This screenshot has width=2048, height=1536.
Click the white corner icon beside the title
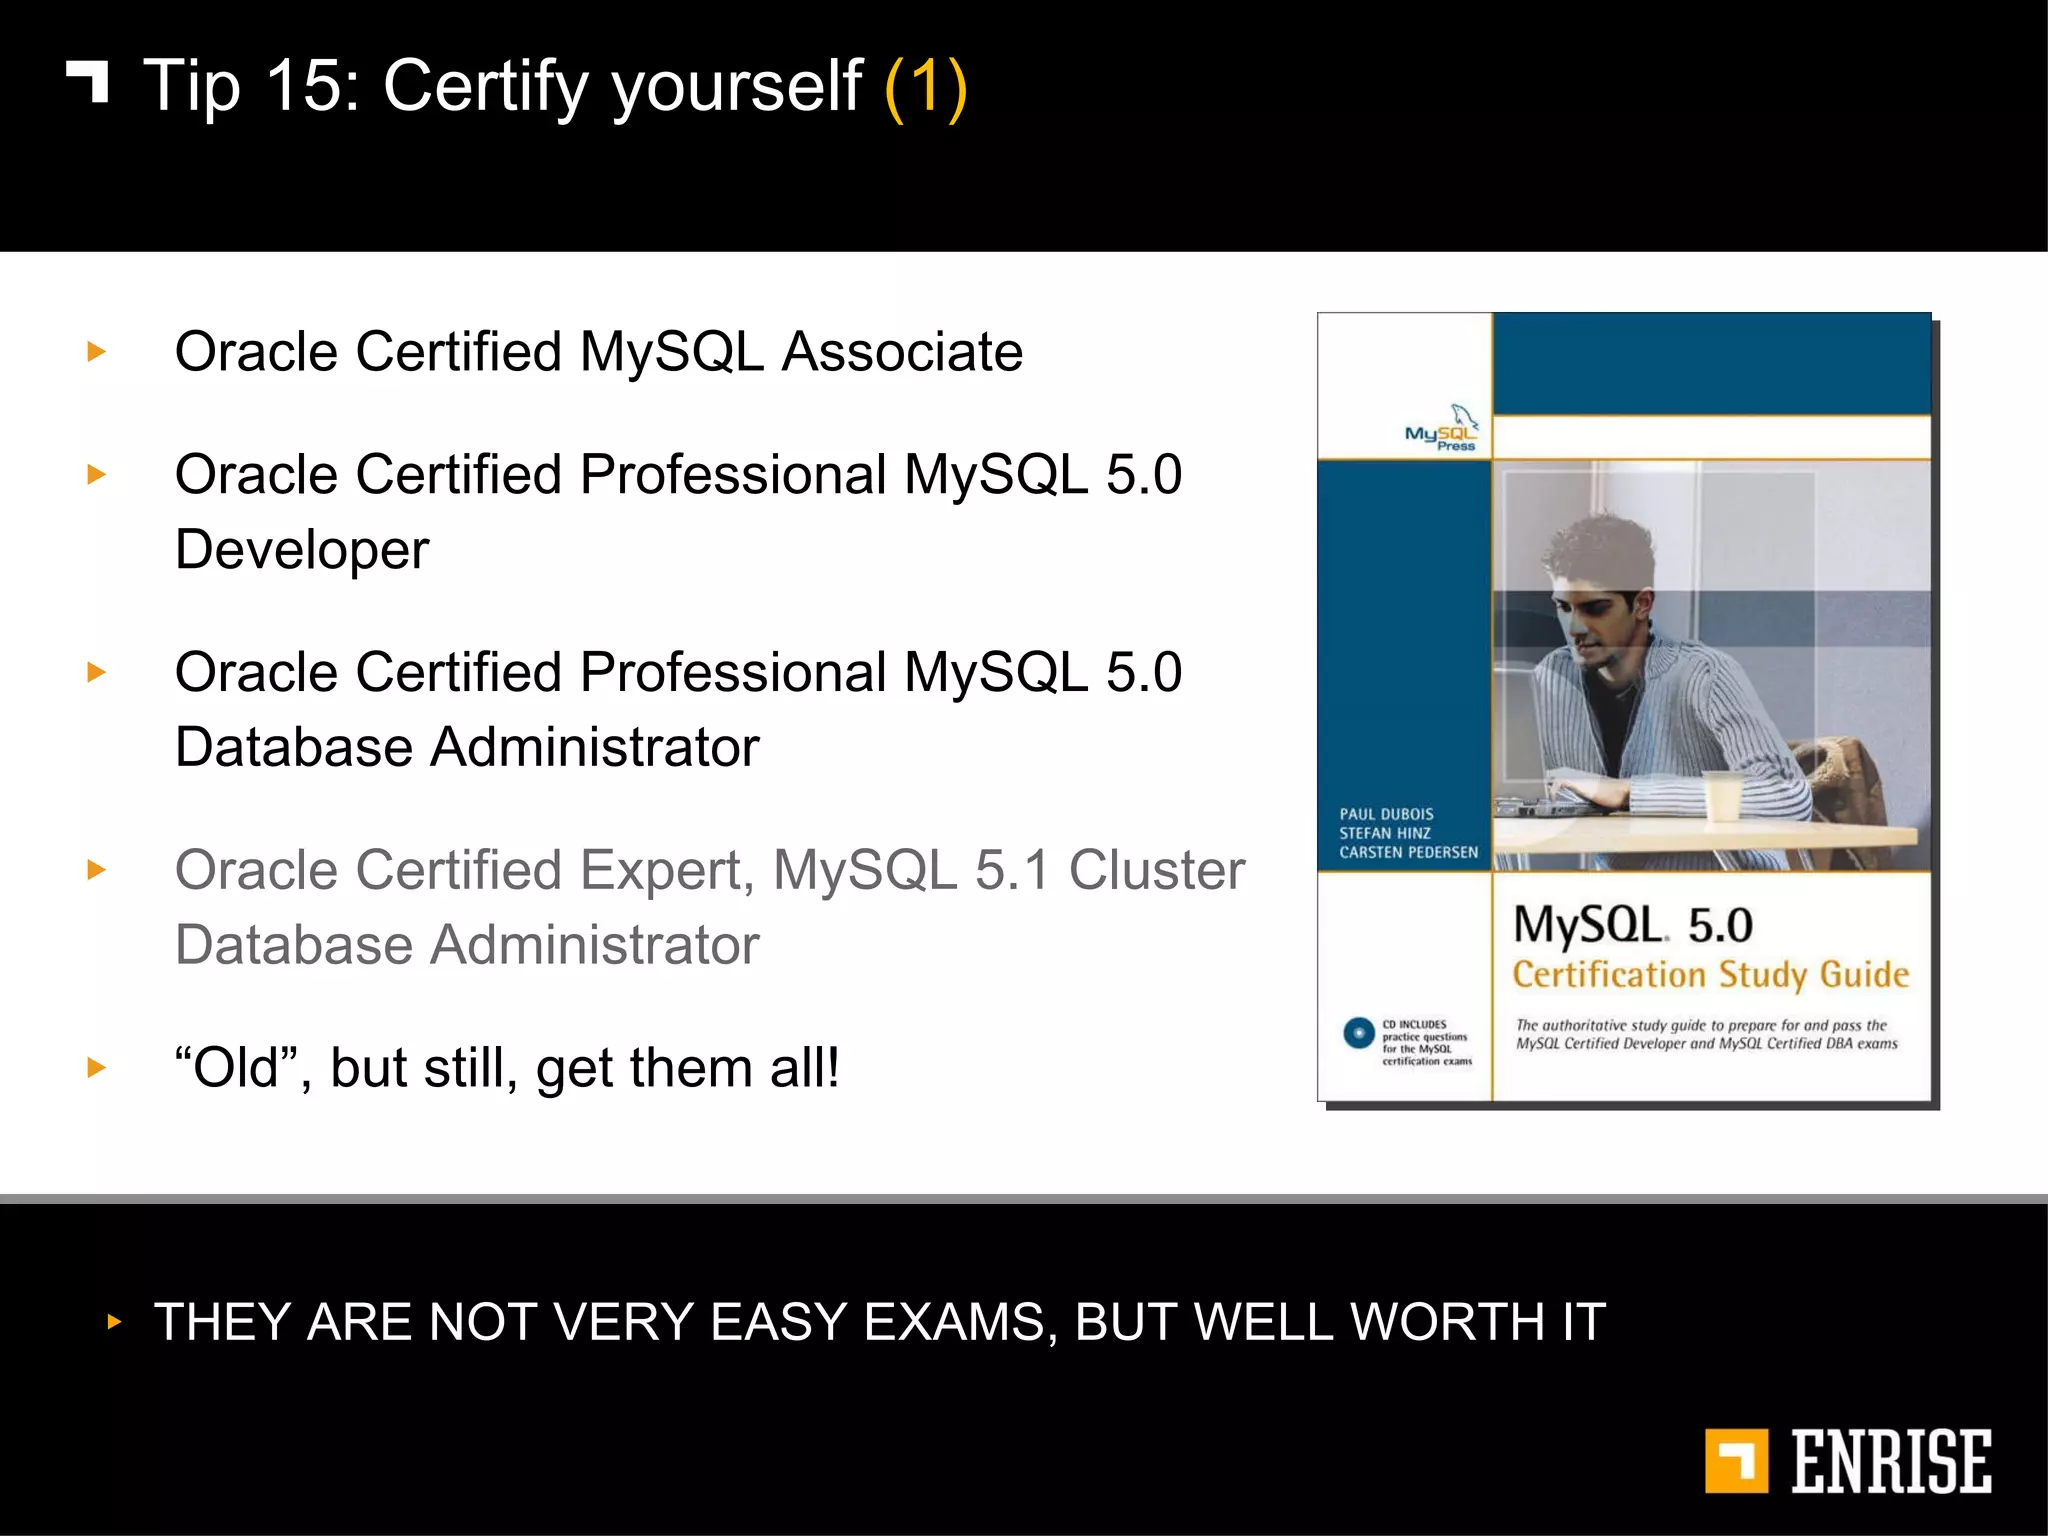87,82
